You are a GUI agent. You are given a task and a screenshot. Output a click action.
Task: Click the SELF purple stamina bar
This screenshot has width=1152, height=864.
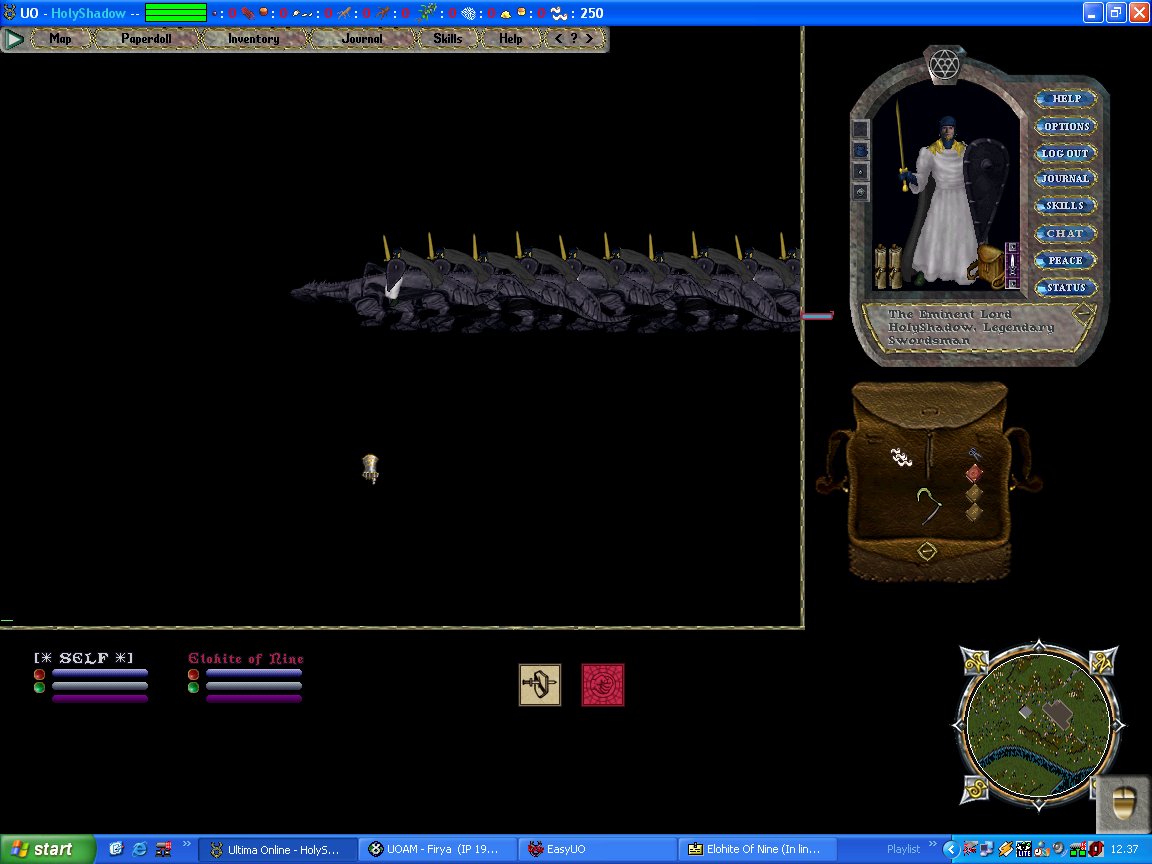100,698
